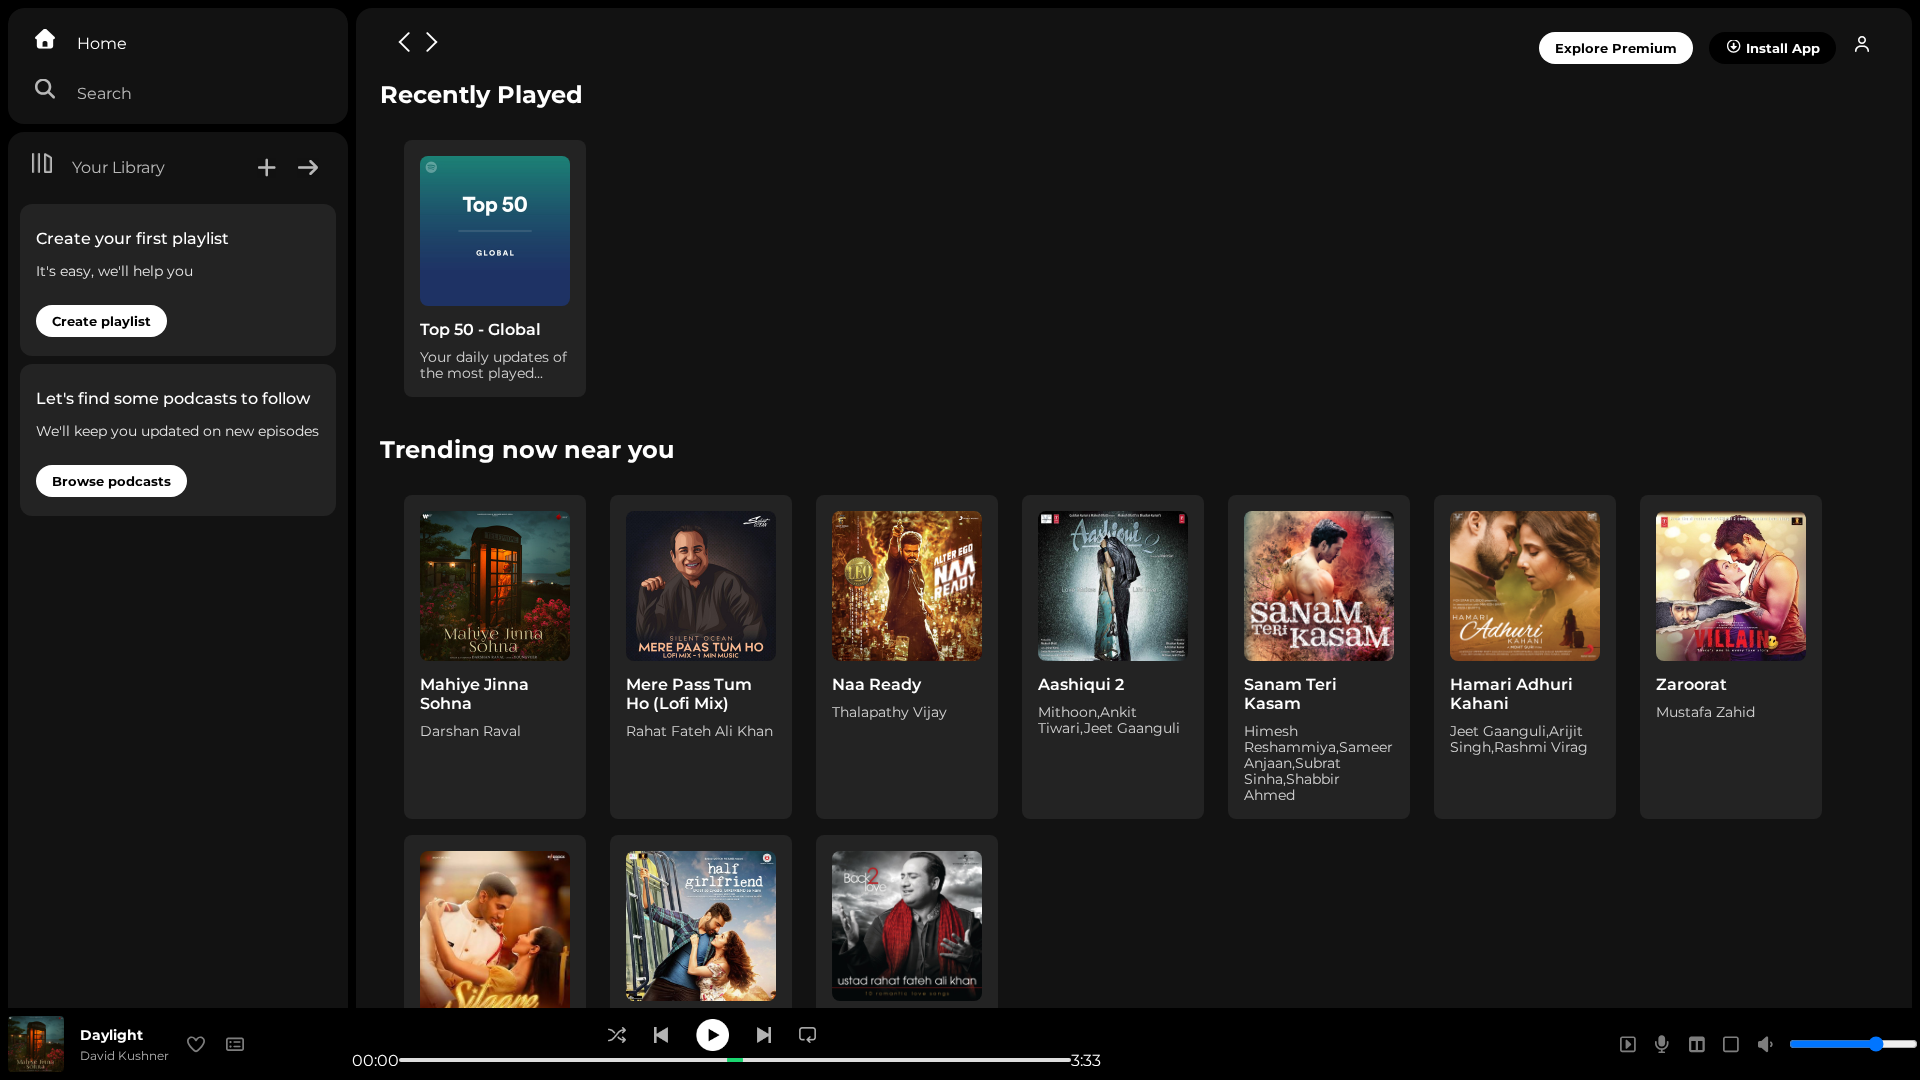Open the Sitaare album cover in second row
This screenshot has height=1080, width=1920.
(495, 929)
